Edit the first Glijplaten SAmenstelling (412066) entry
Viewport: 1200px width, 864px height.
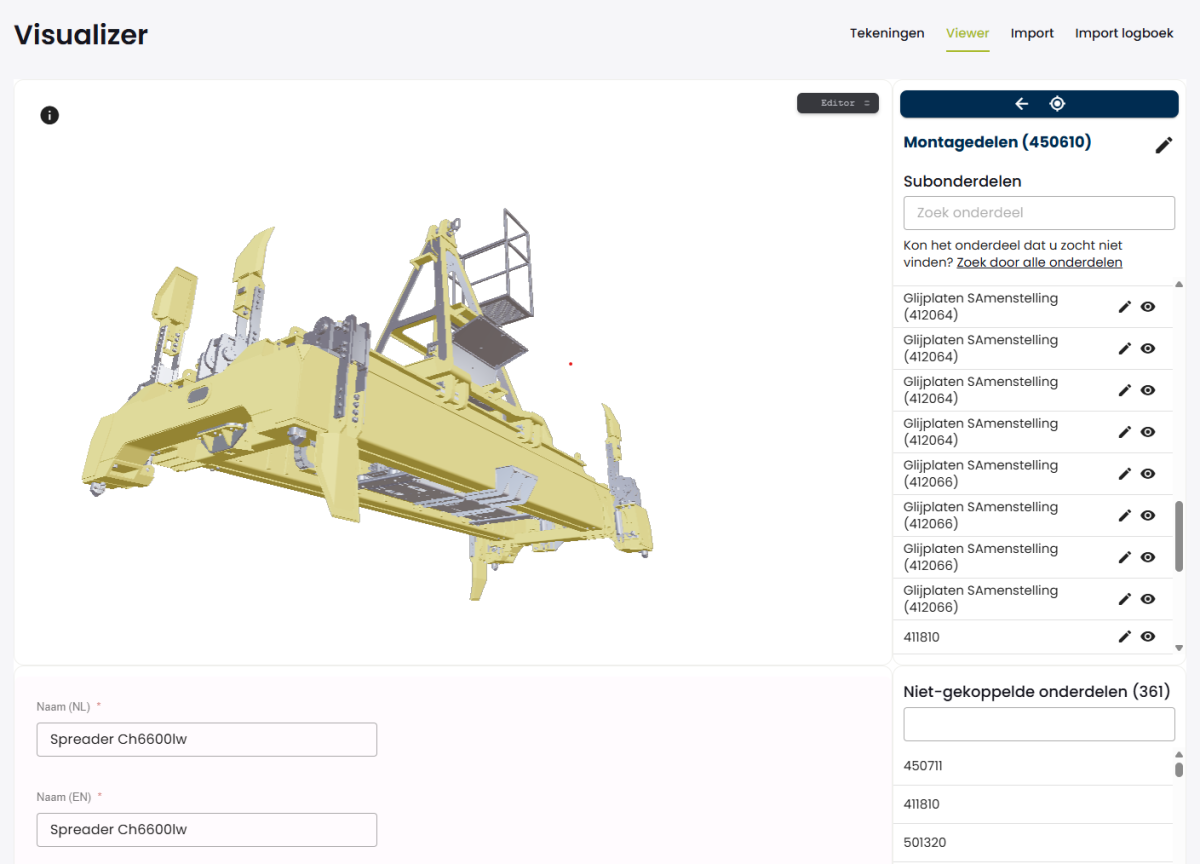point(1124,473)
